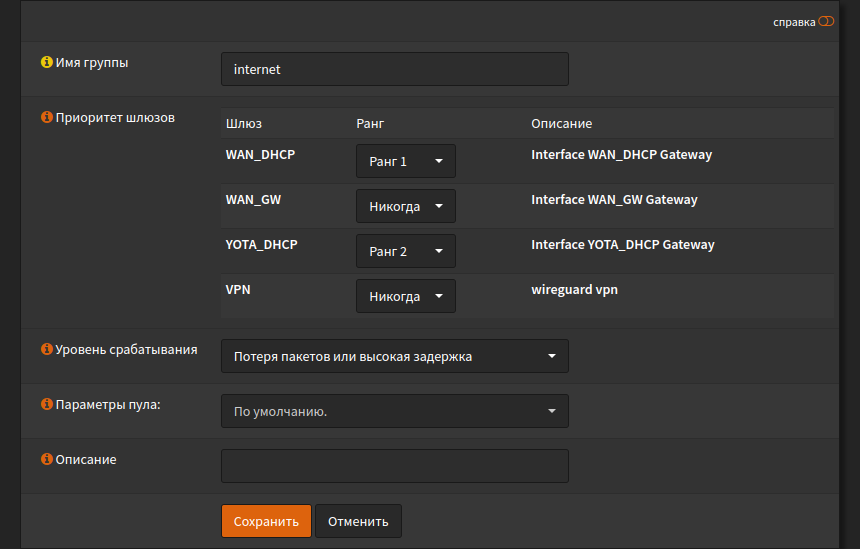This screenshot has height=549, width=860.
Task: Click text Interface YOTA_DHCP Gateway
Action: [x=623, y=245]
